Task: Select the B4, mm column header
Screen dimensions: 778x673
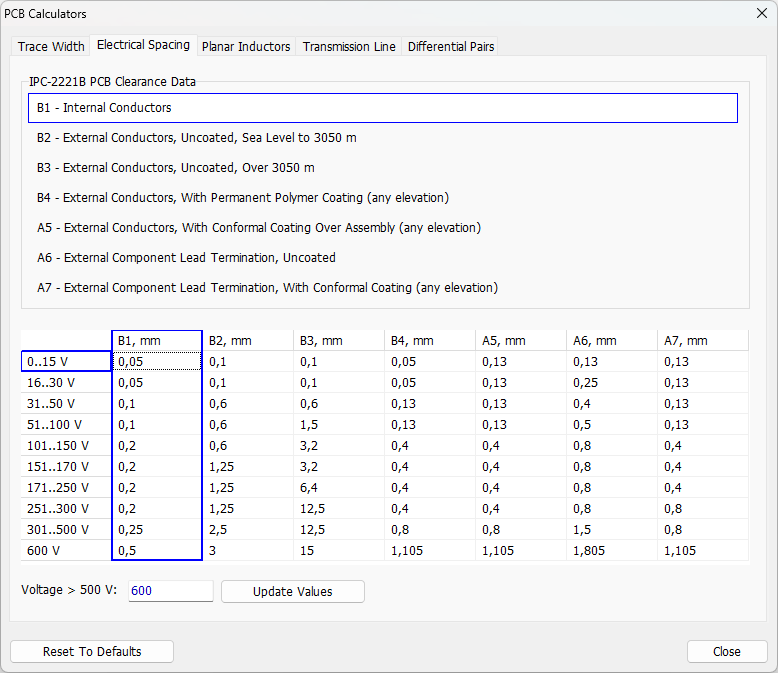Action: click(x=430, y=340)
